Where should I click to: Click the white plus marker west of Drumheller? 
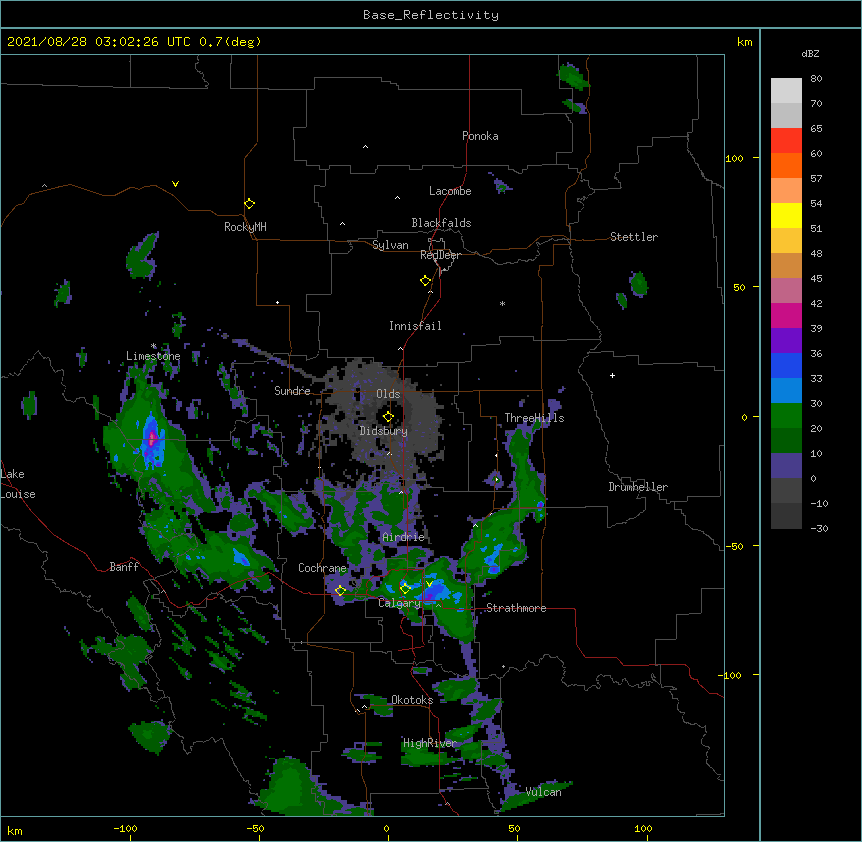(x=612, y=375)
